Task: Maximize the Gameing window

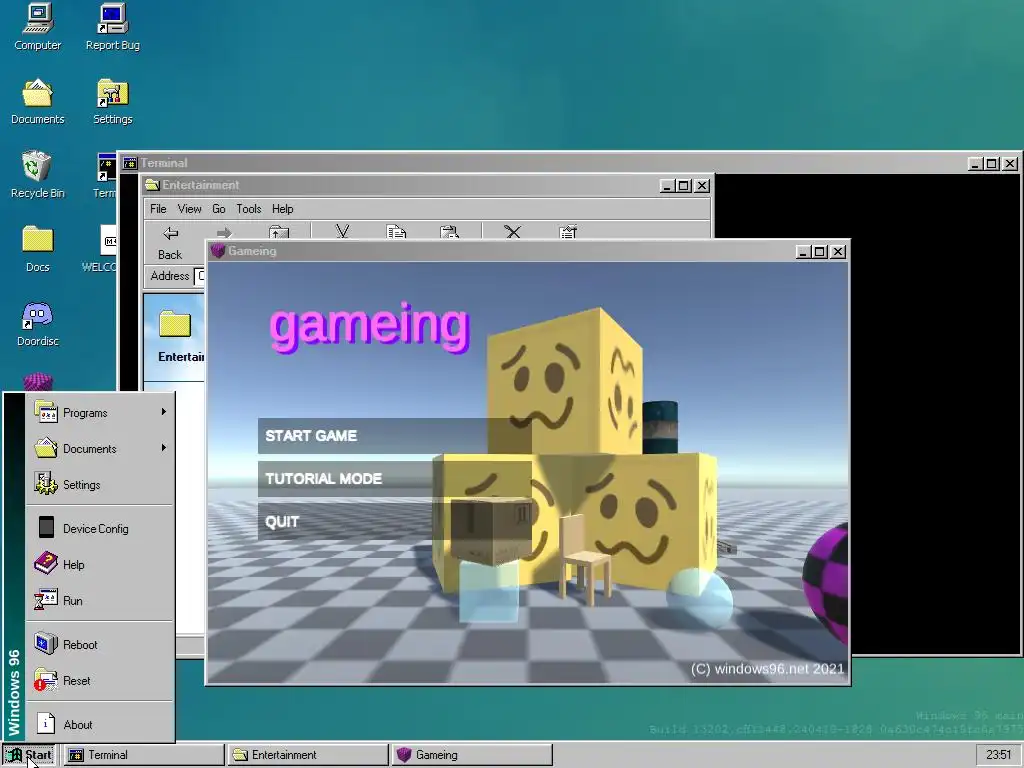Action: coord(821,251)
